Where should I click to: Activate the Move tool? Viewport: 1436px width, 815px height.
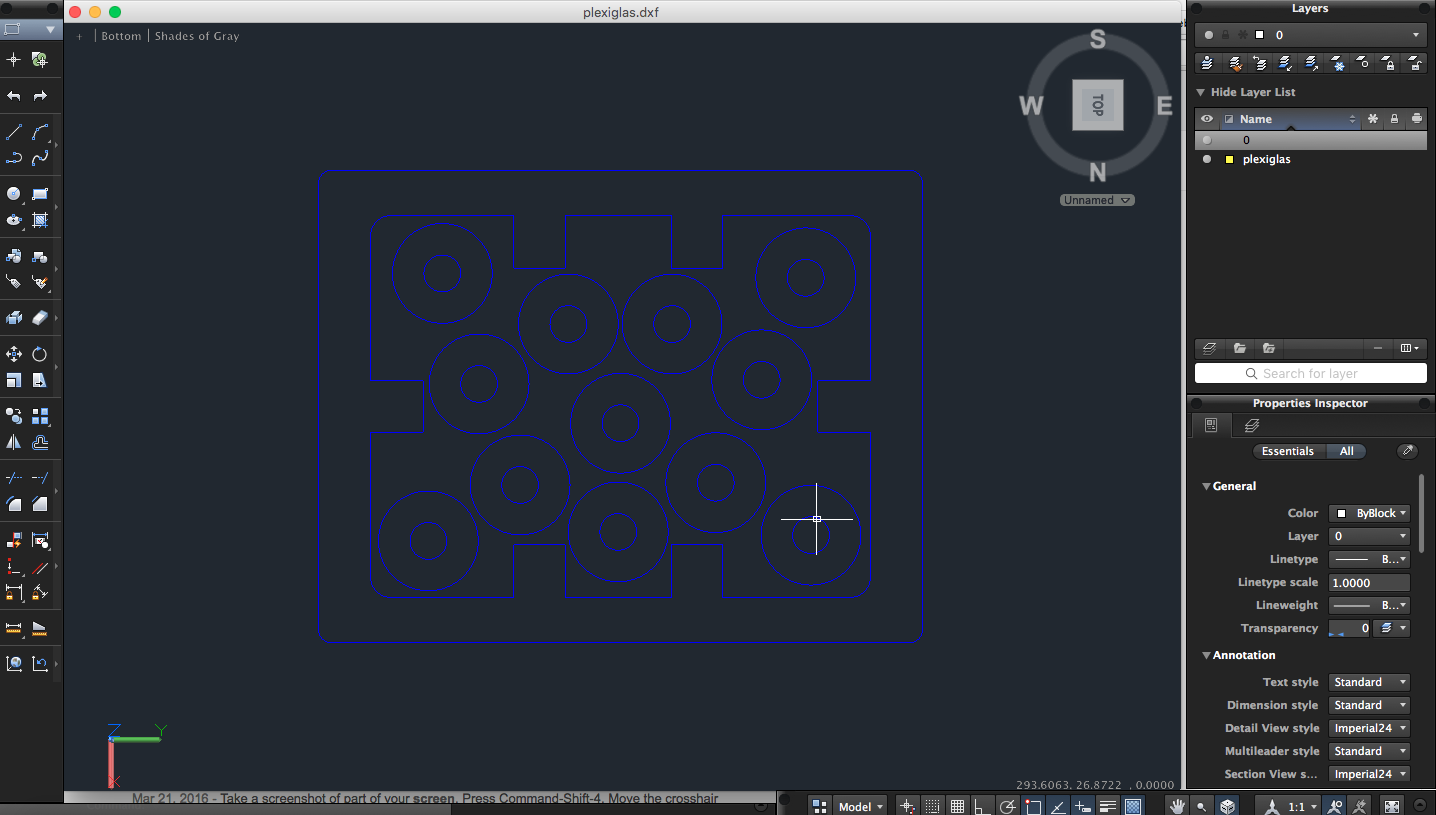point(14,354)
